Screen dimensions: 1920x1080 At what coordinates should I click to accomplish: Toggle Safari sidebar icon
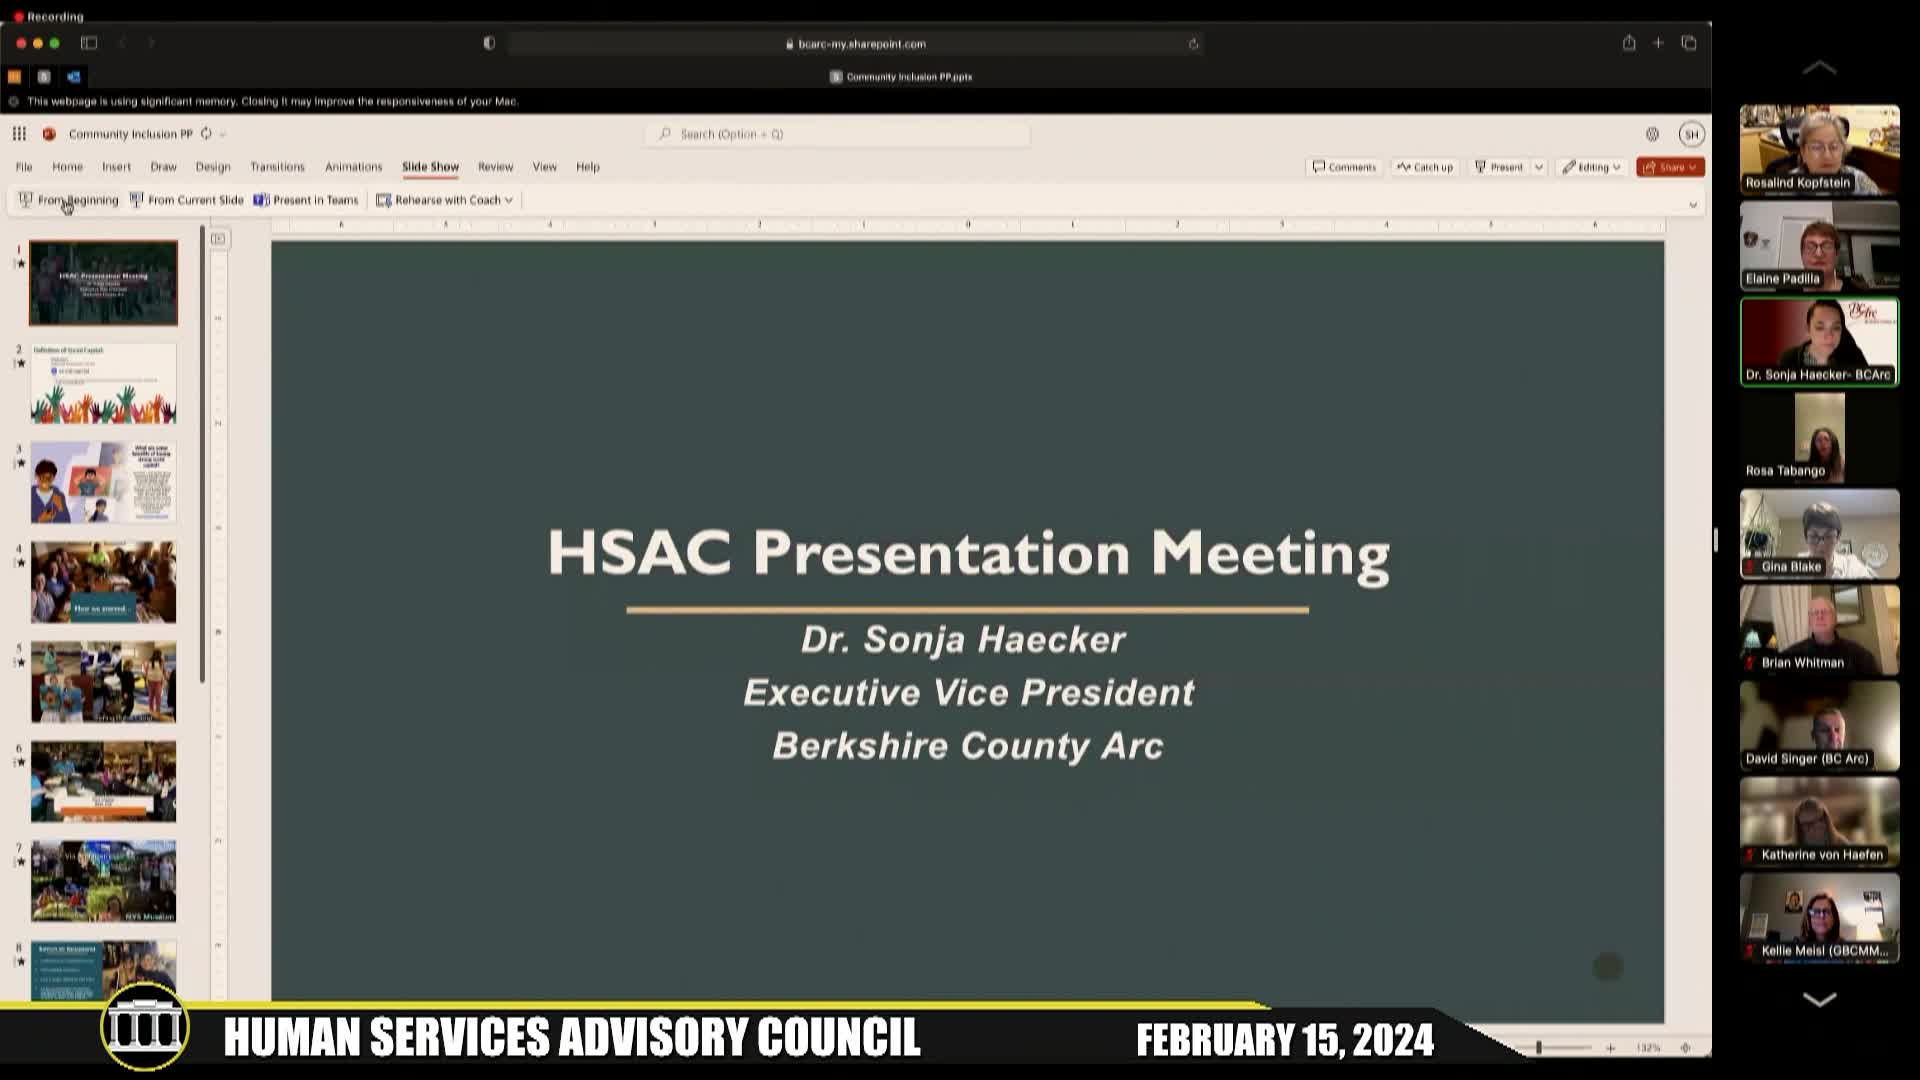(89, 43)
